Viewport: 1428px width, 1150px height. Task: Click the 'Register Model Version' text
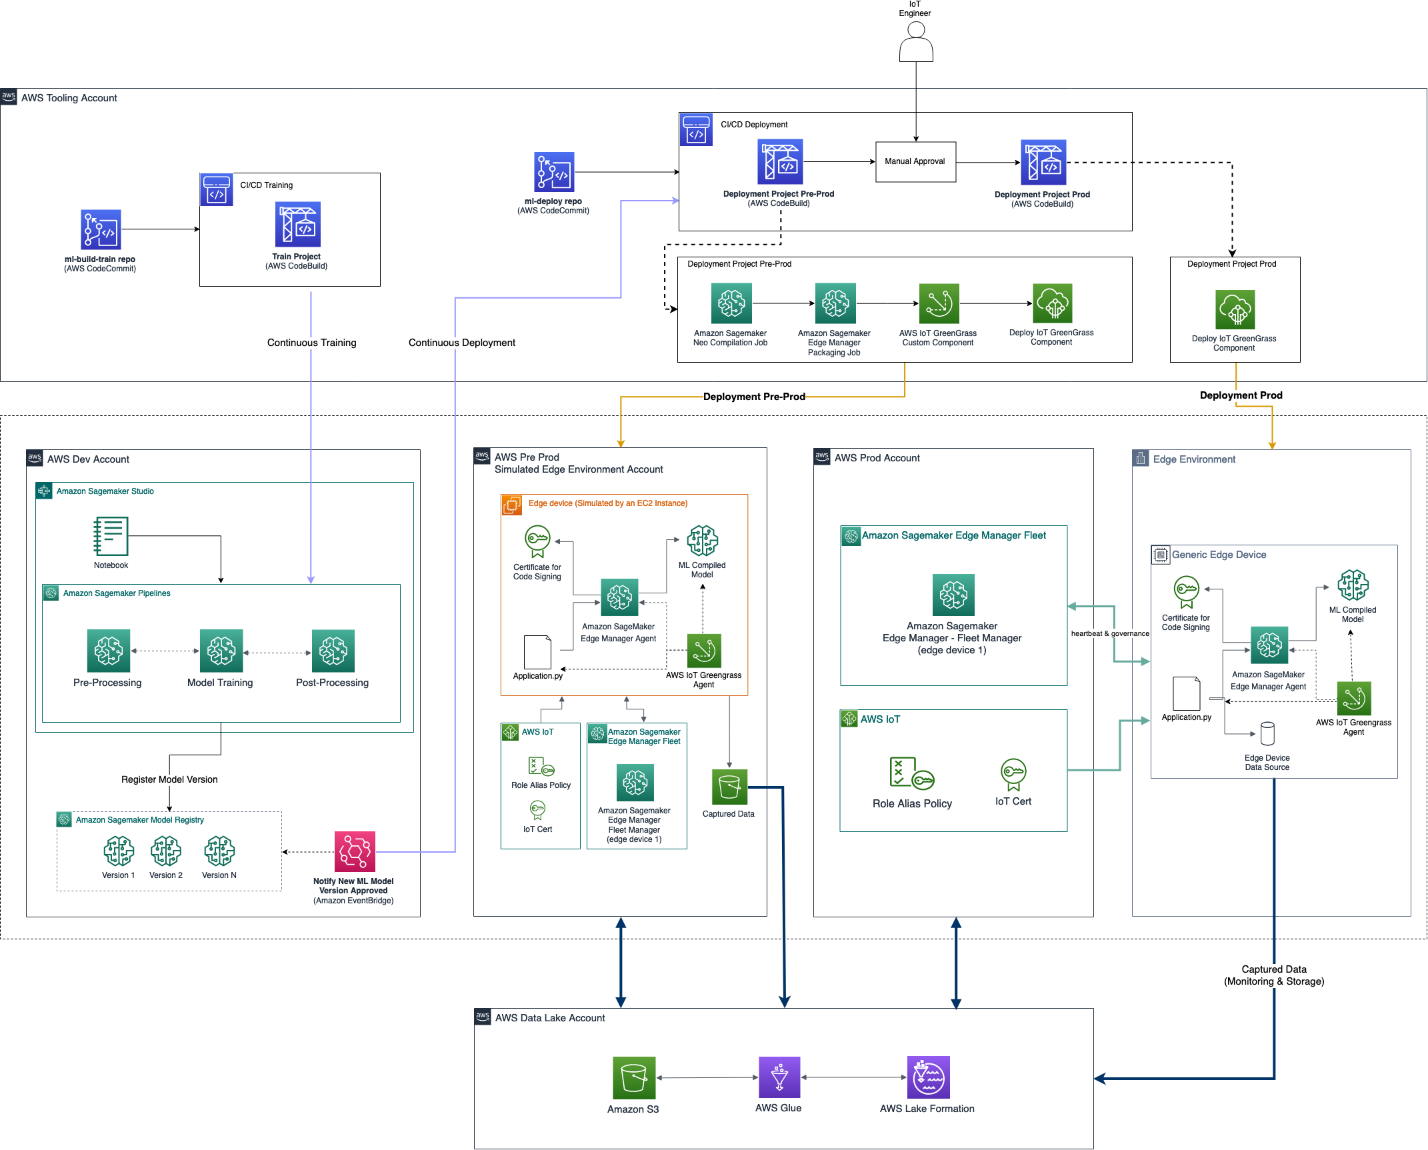170,780
